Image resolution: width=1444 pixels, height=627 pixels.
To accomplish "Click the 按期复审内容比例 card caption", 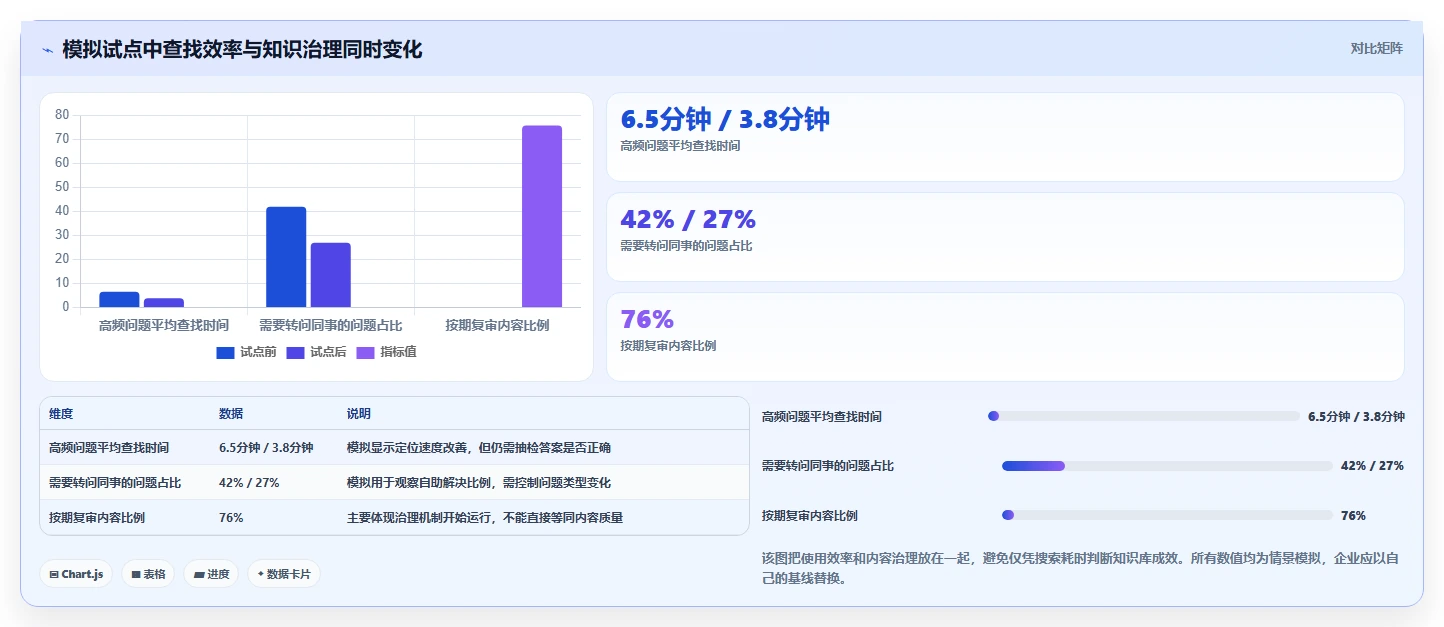I will [x=668, y=346].
